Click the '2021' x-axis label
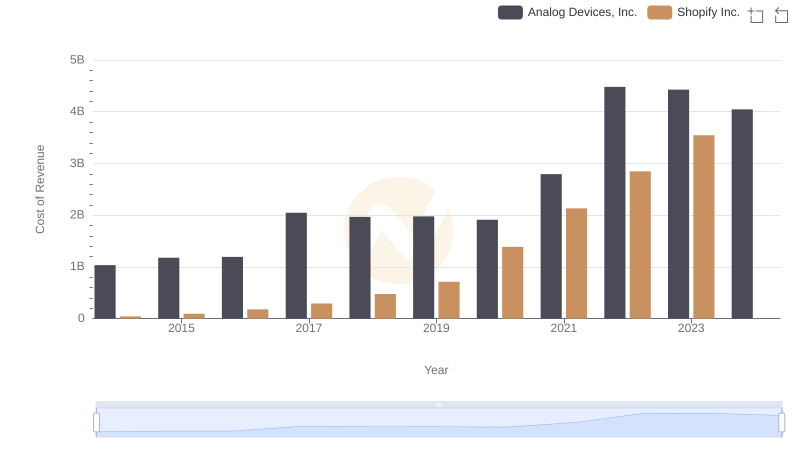The height and width of the screenshot is (461, 800). pyautogui.click(x=564, y=328)
